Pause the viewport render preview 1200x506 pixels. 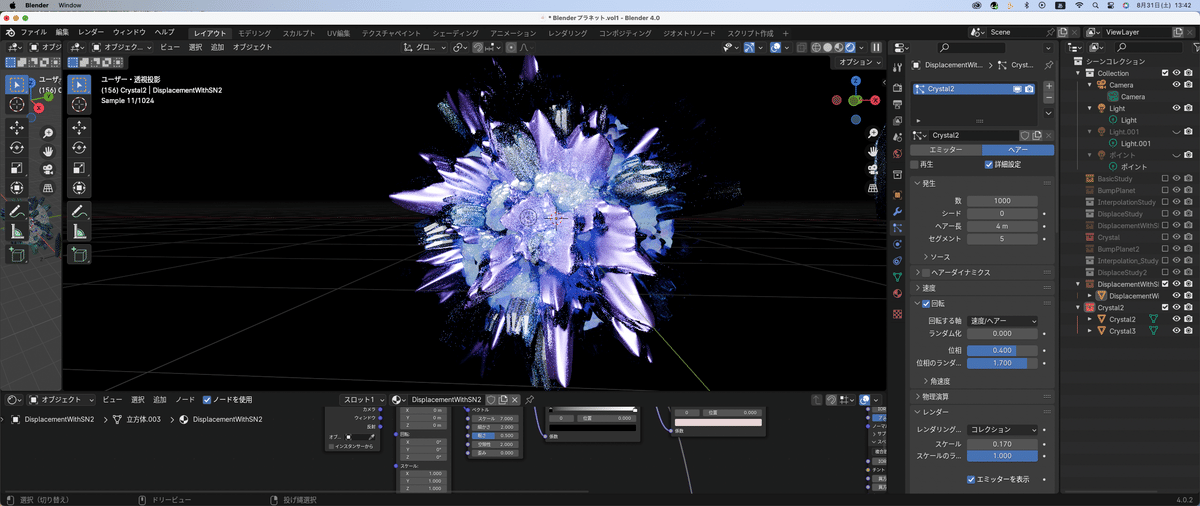pyautogui.click(x=877, y=47)
